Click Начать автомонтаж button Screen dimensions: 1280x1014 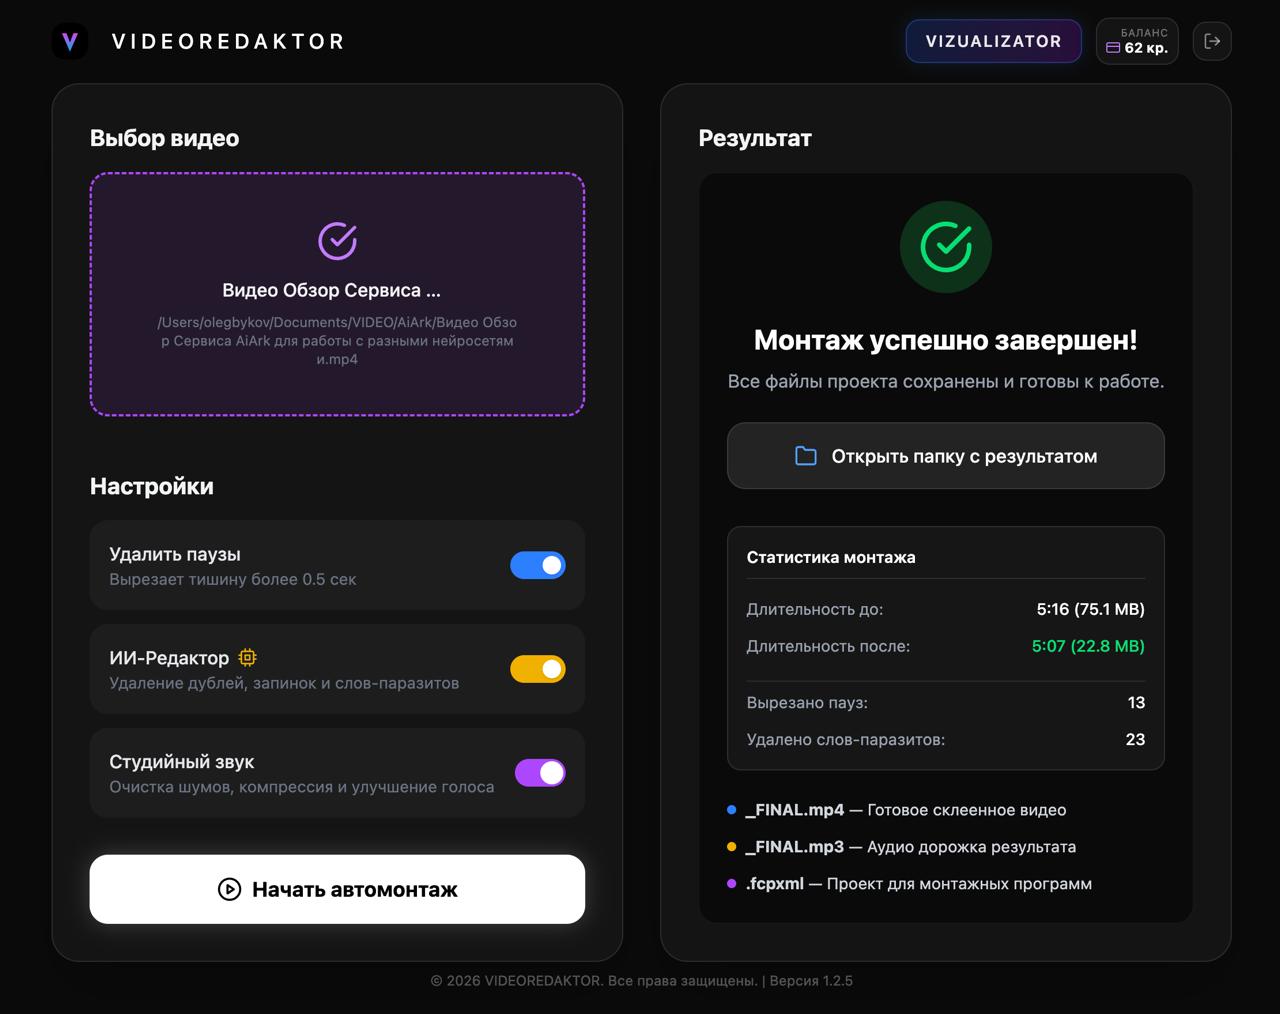[x=337, y=889]
